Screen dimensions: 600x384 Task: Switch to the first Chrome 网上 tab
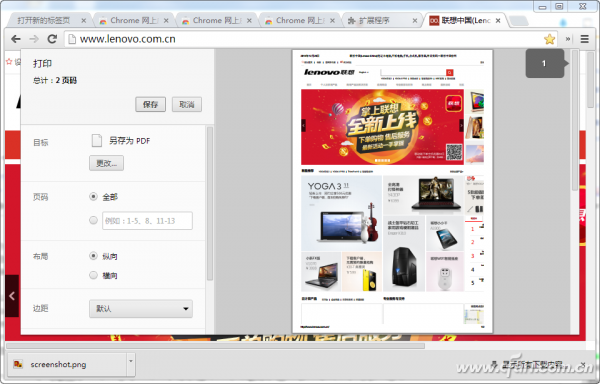tap(134, 21)
